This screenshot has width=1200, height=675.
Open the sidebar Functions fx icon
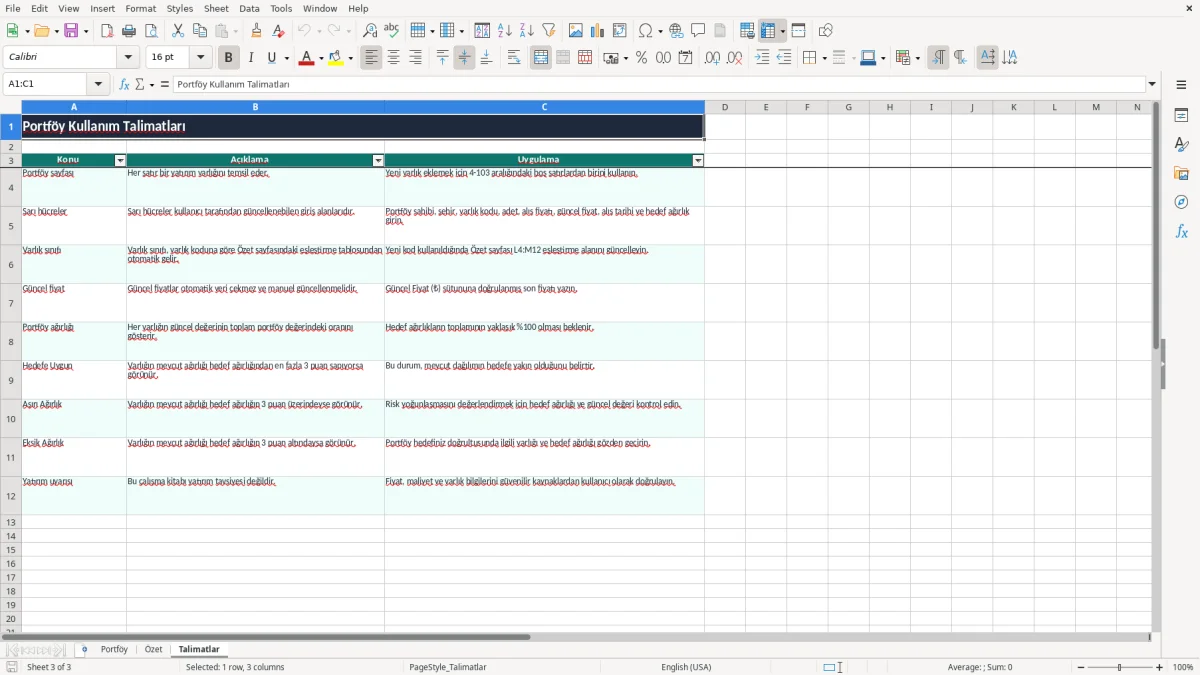(x=1181, y=231)
